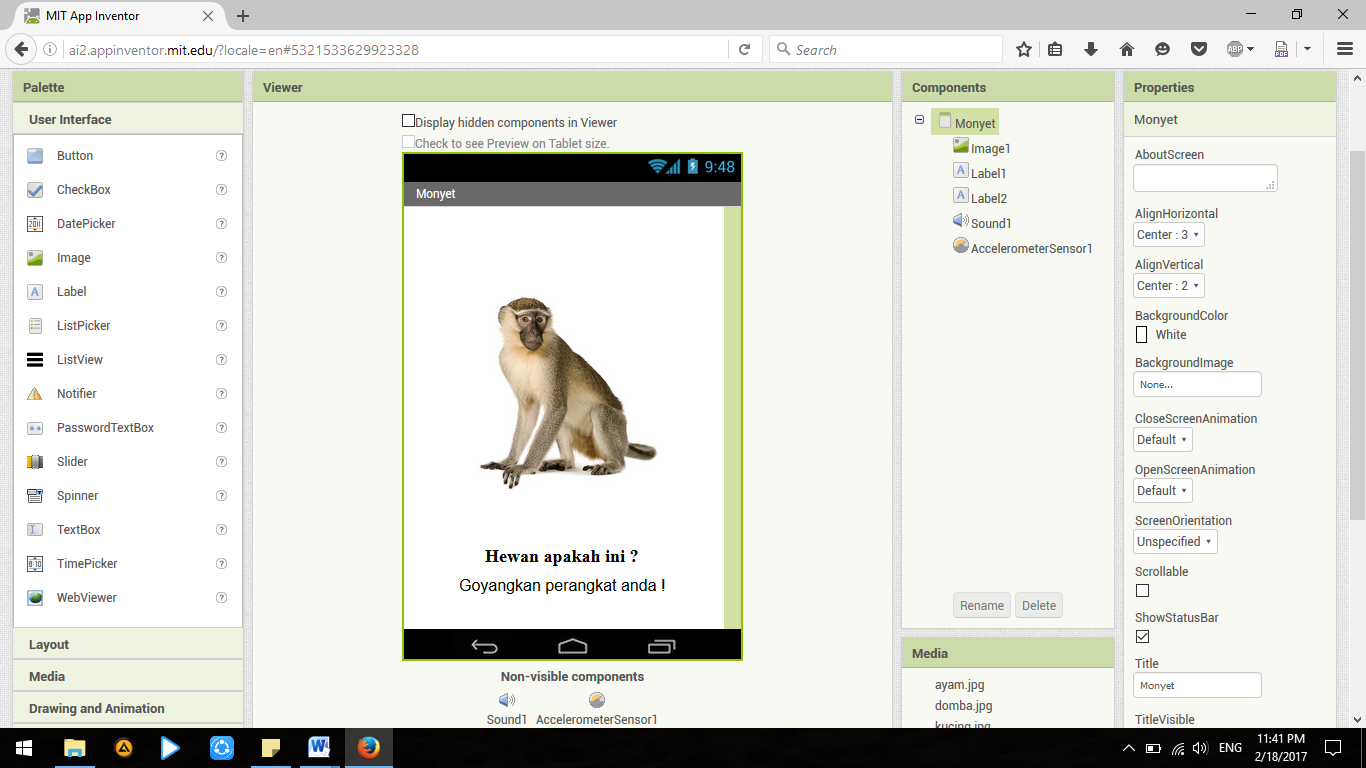
Task: Select the Sound1 non-visible component icon in Viewer
Action: click(507, 700)
